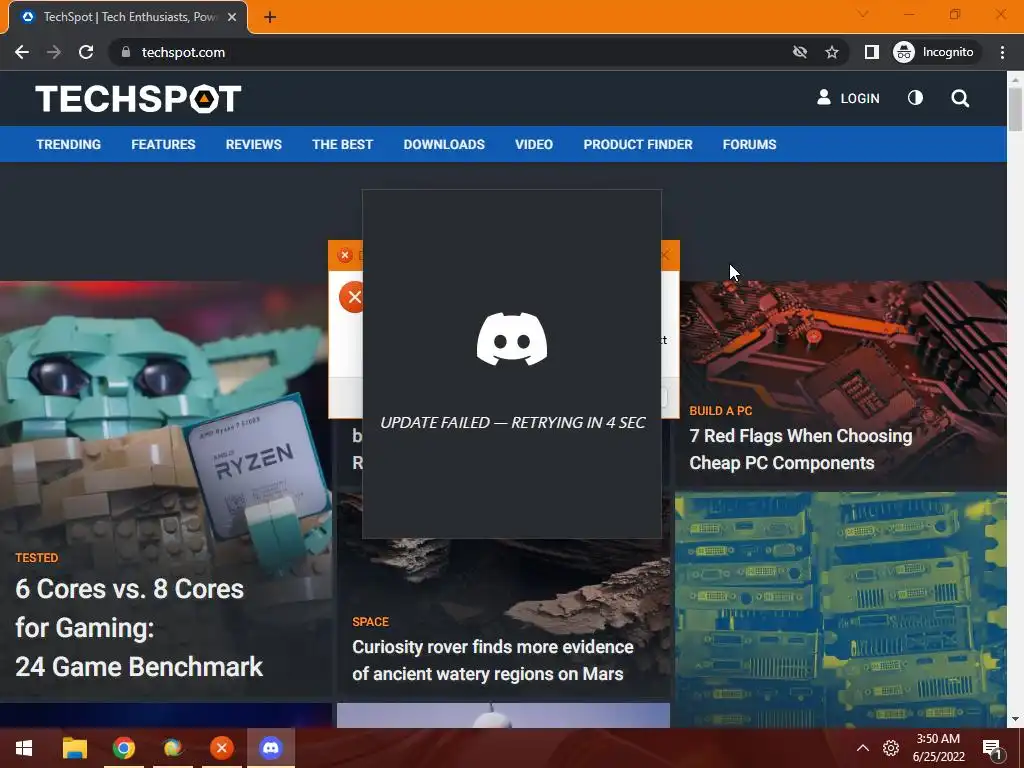The image size is (1024, 768).
Task: Bookmark this page with the star icon
Action: 831,52
